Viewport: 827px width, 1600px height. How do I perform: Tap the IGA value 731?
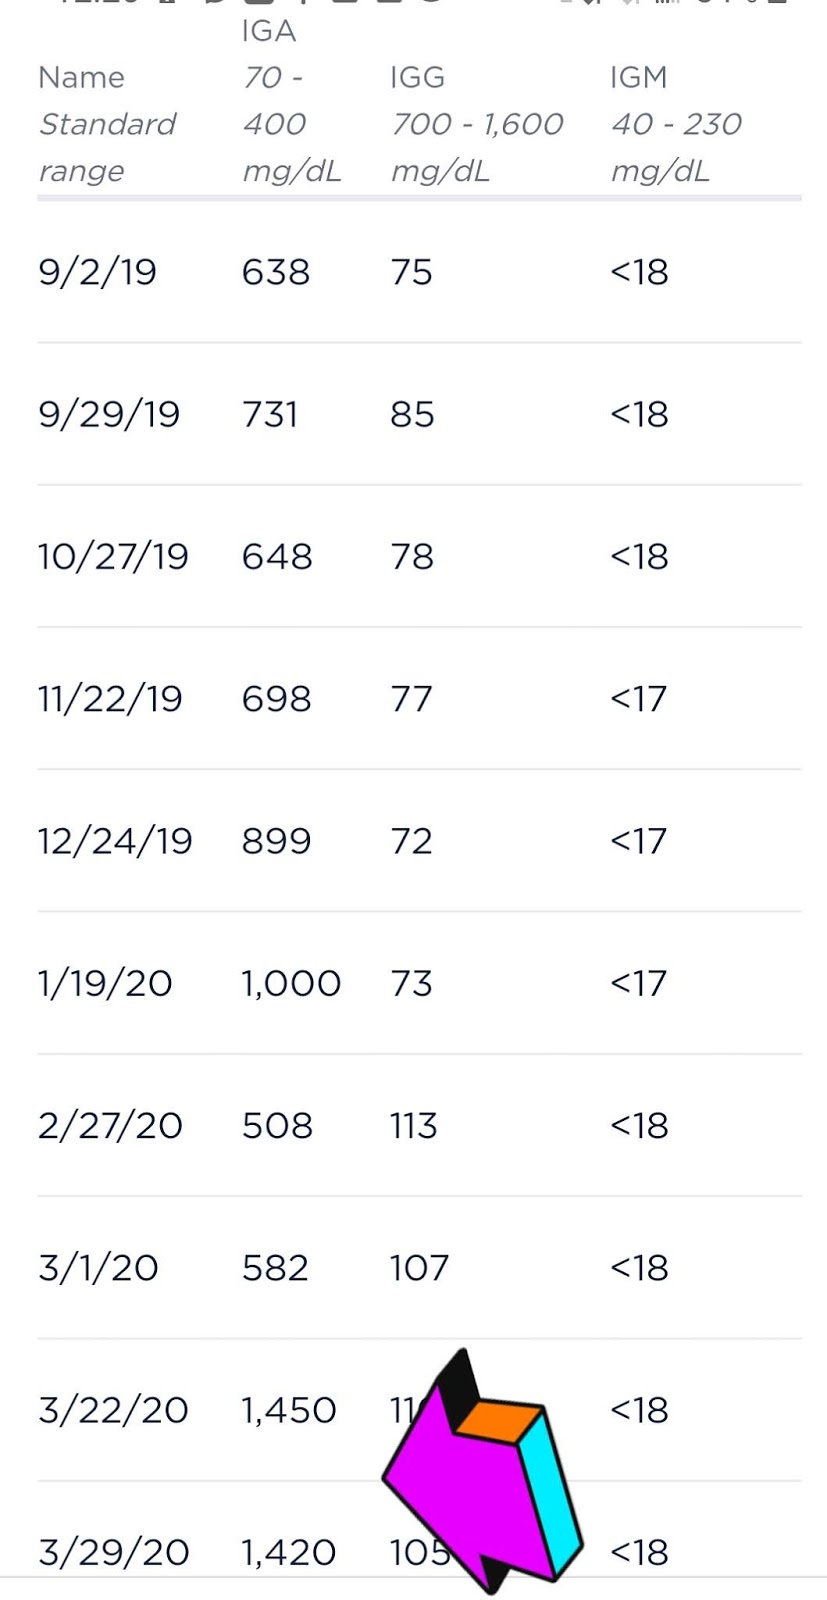(270, 414)
